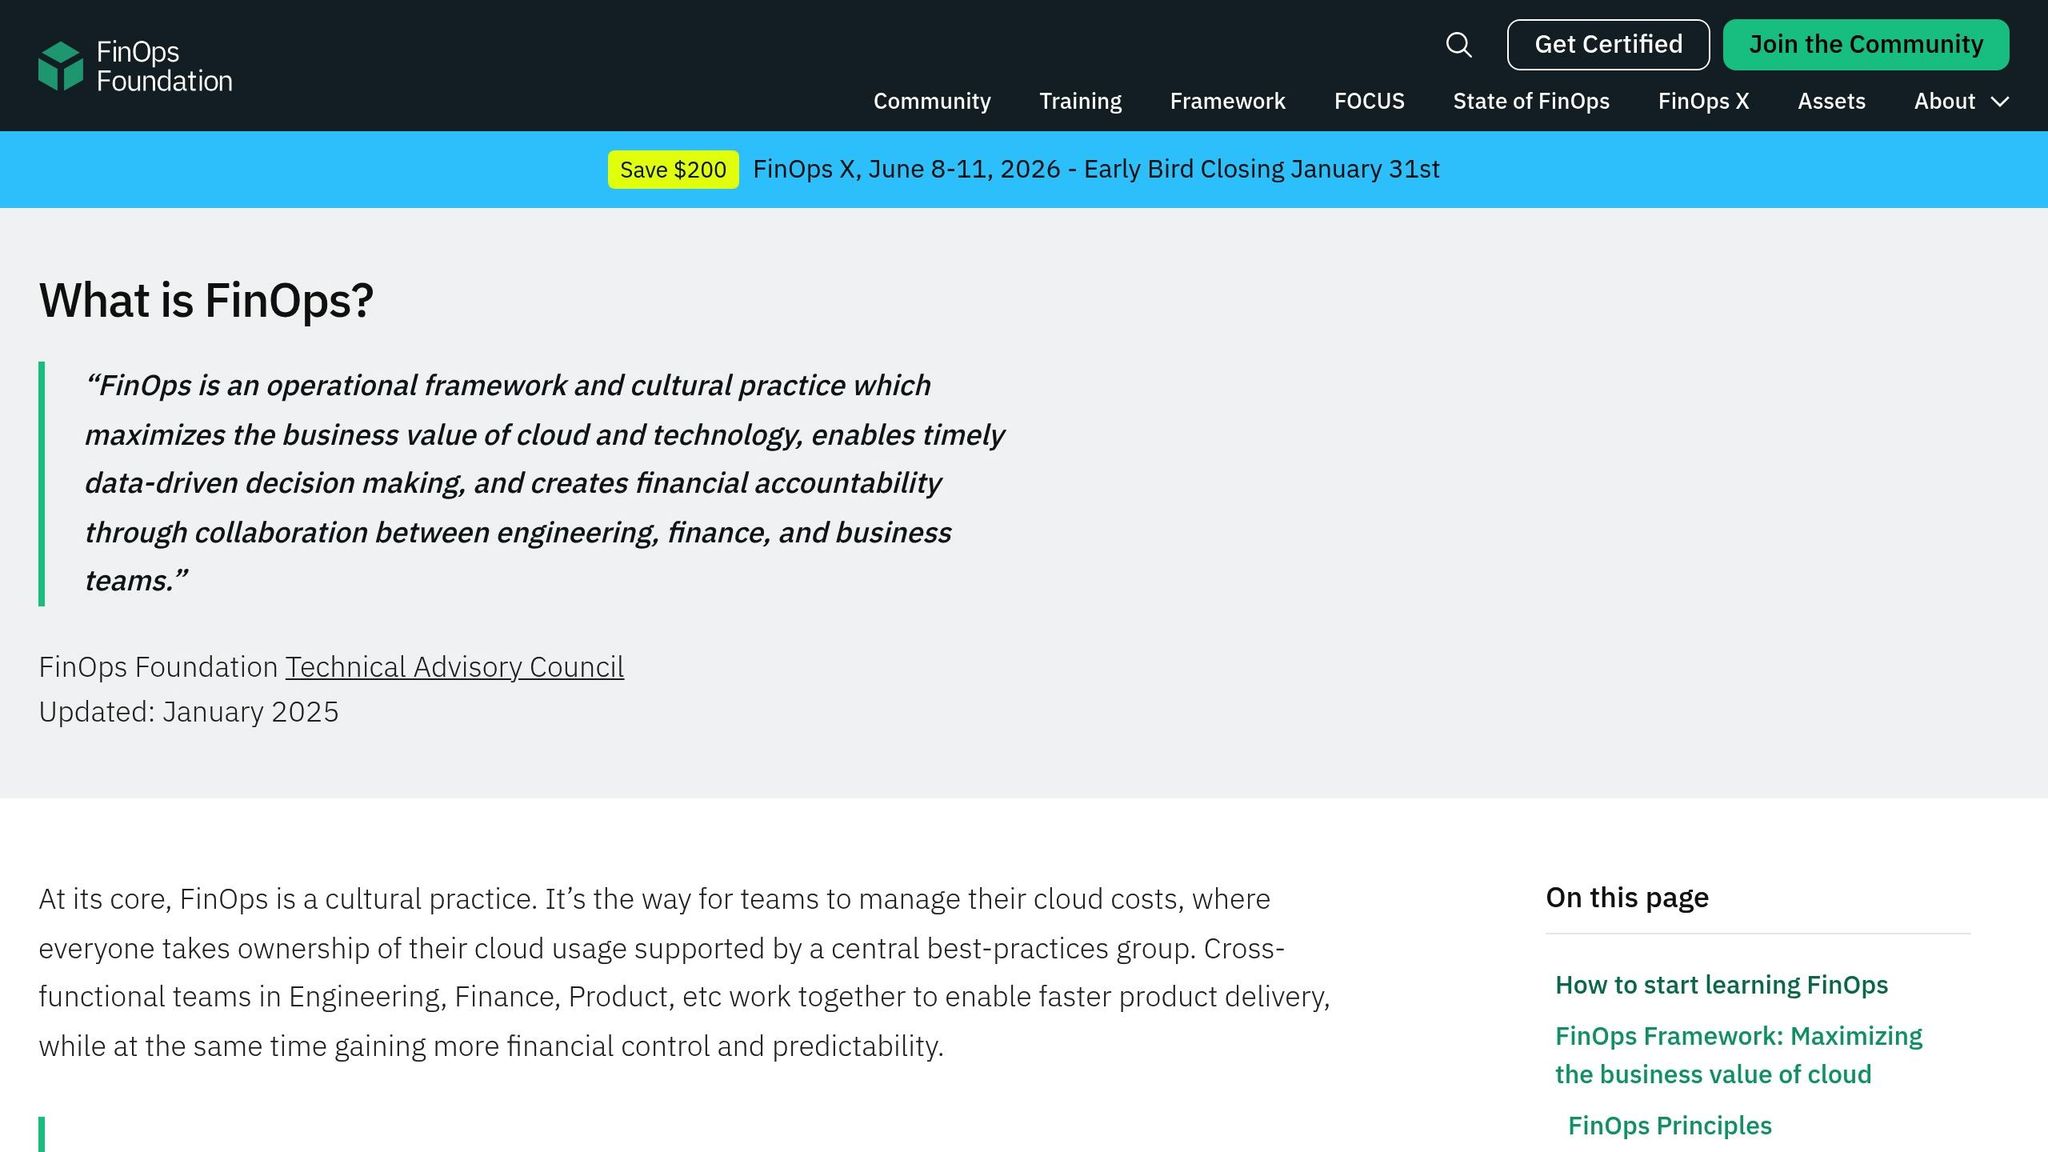Click the Save $200 badge
This screenshot has height=1152, width=2048.
(x=673, y=170)
